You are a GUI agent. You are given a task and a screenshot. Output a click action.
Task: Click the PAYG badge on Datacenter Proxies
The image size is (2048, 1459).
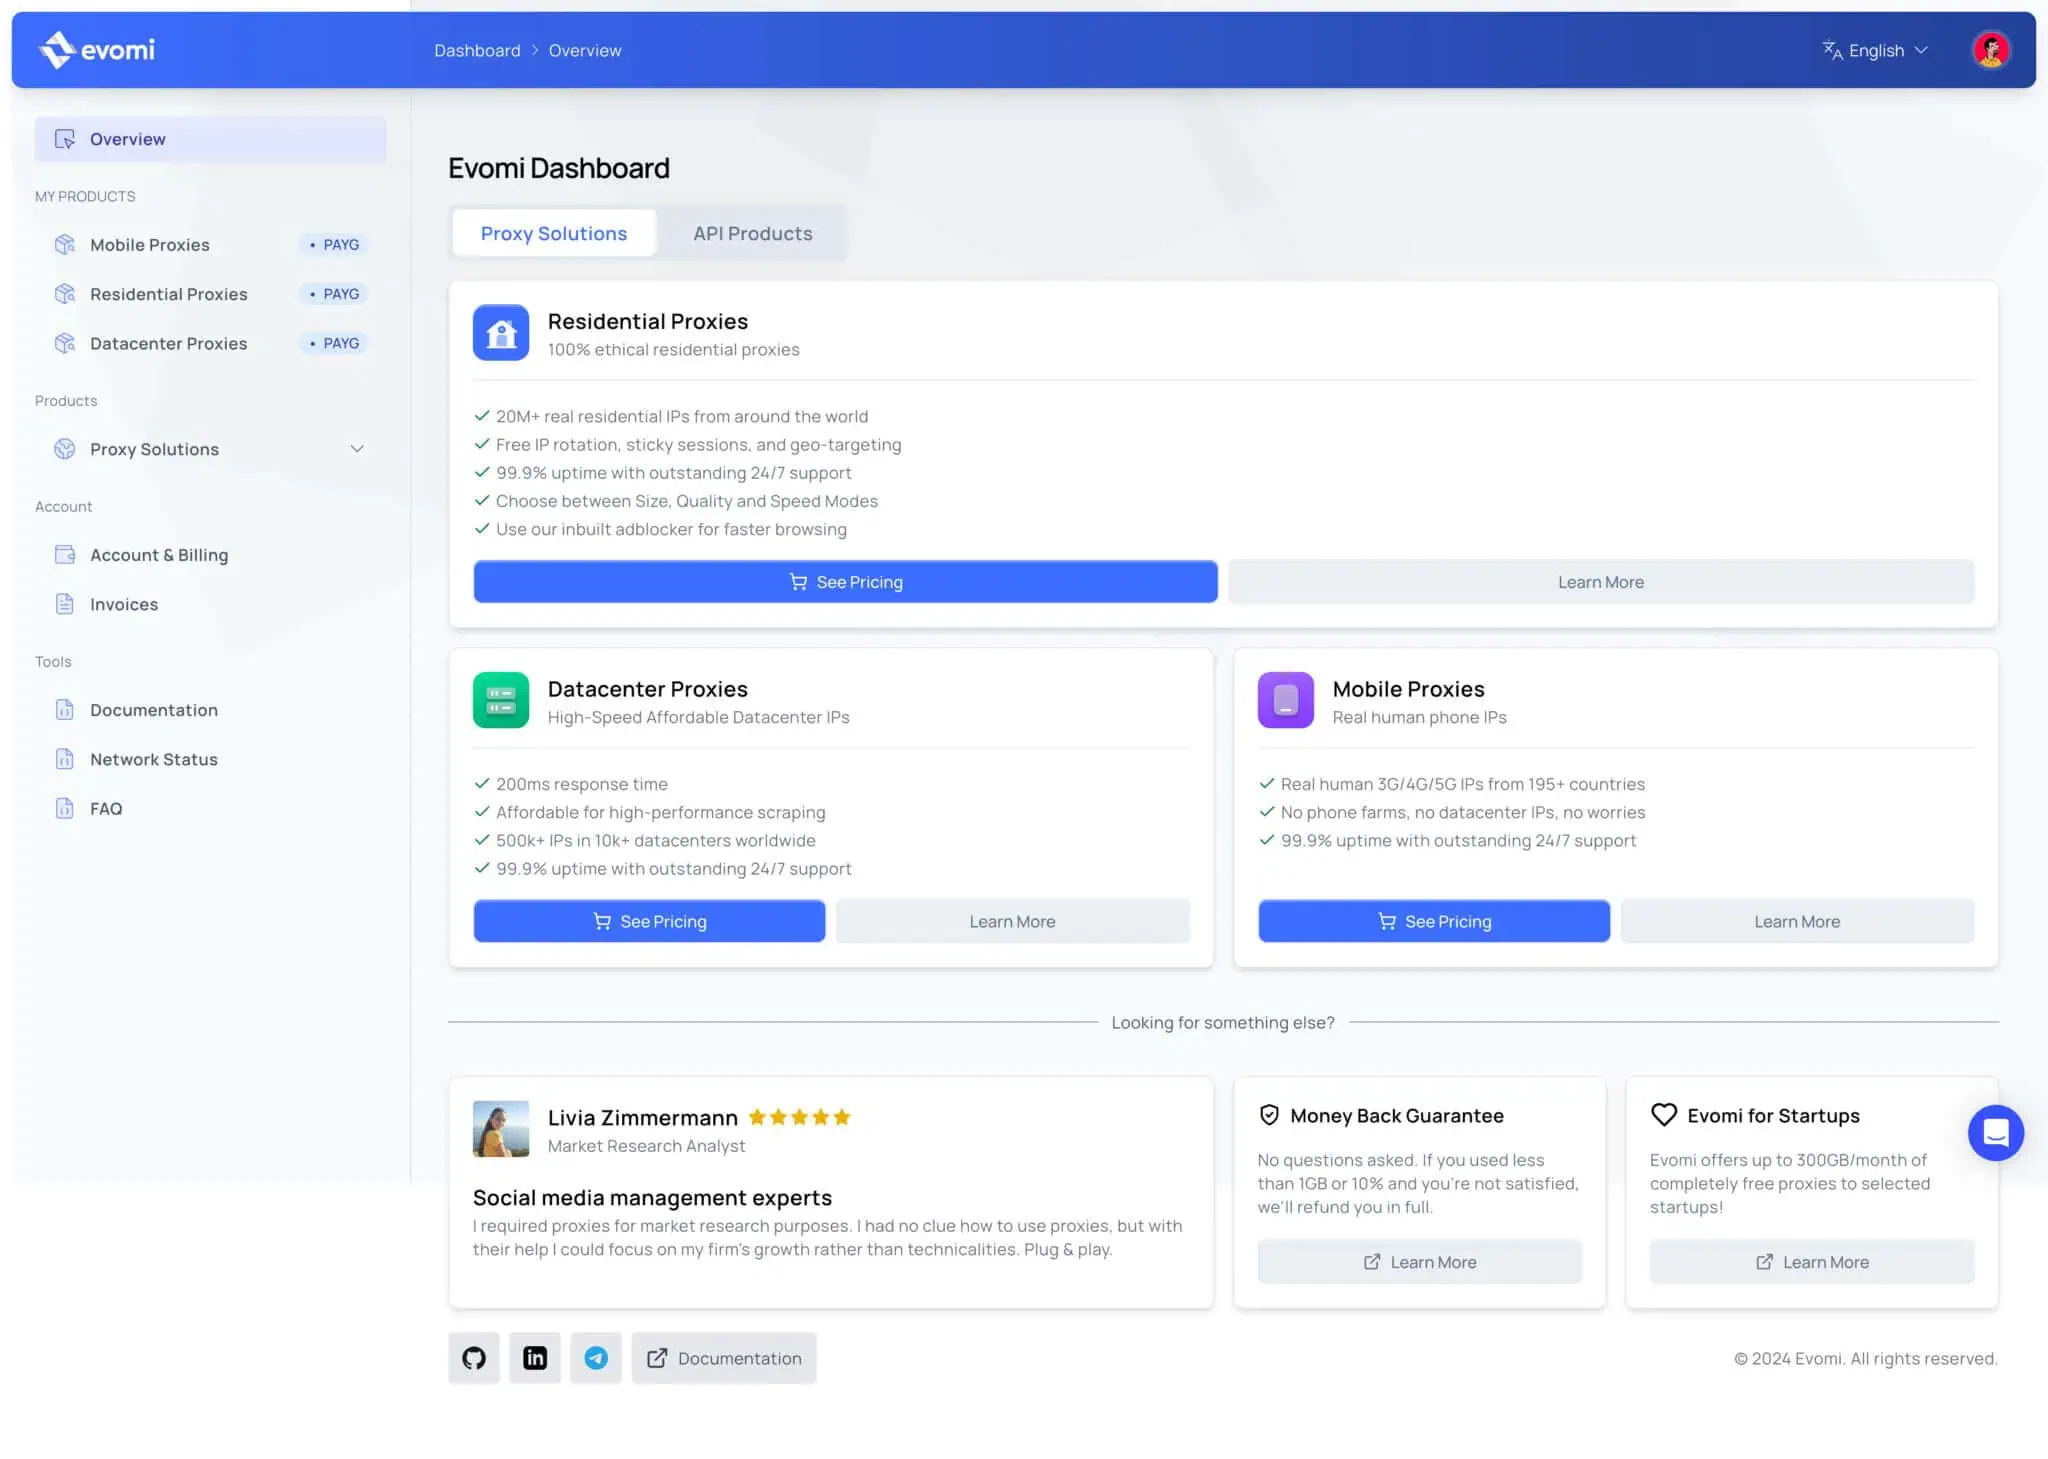334,343
